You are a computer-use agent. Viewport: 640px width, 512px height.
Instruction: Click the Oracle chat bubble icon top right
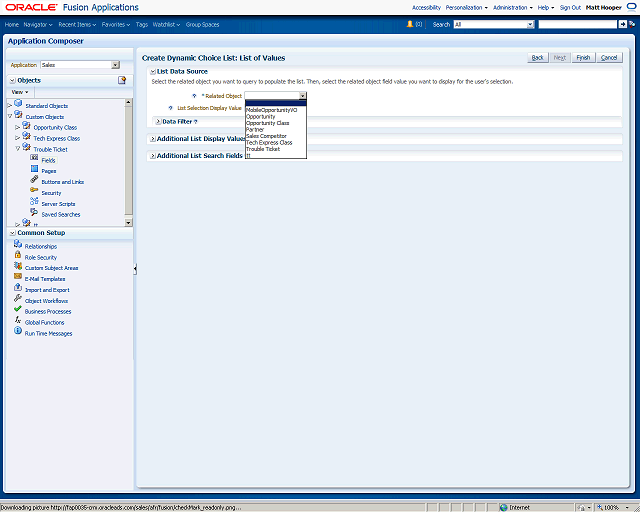click(631, 7)
